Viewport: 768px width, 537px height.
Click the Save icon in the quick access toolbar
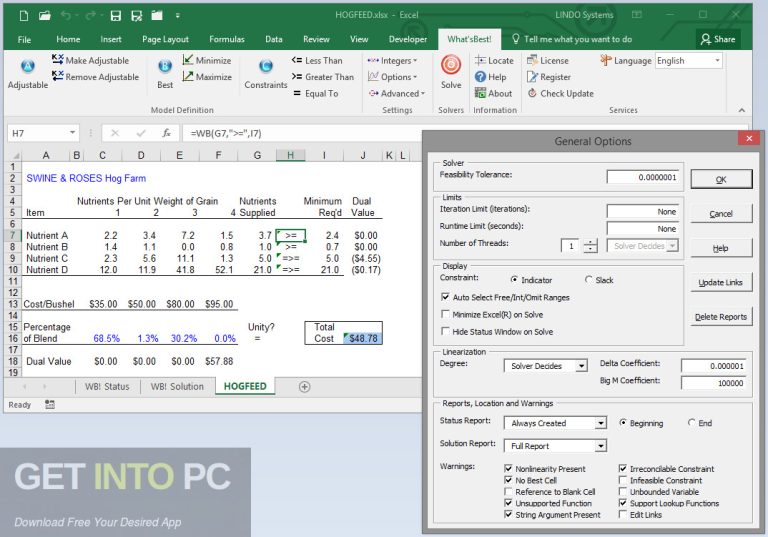[x=116, y=16]
